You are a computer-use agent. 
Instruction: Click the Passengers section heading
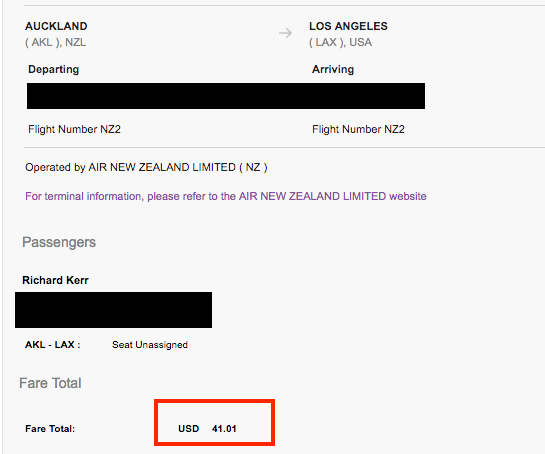(x=59, y=242)
